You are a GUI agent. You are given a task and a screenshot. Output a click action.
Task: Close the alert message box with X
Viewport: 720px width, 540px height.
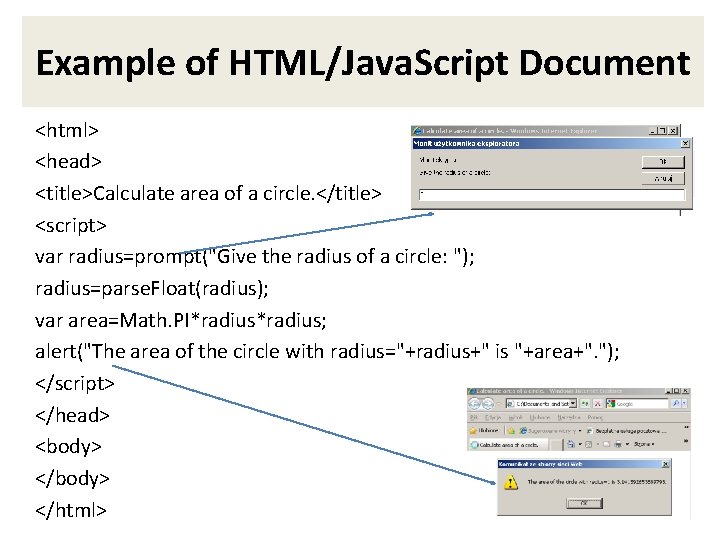pyautogui.click(x=665, y=464)
